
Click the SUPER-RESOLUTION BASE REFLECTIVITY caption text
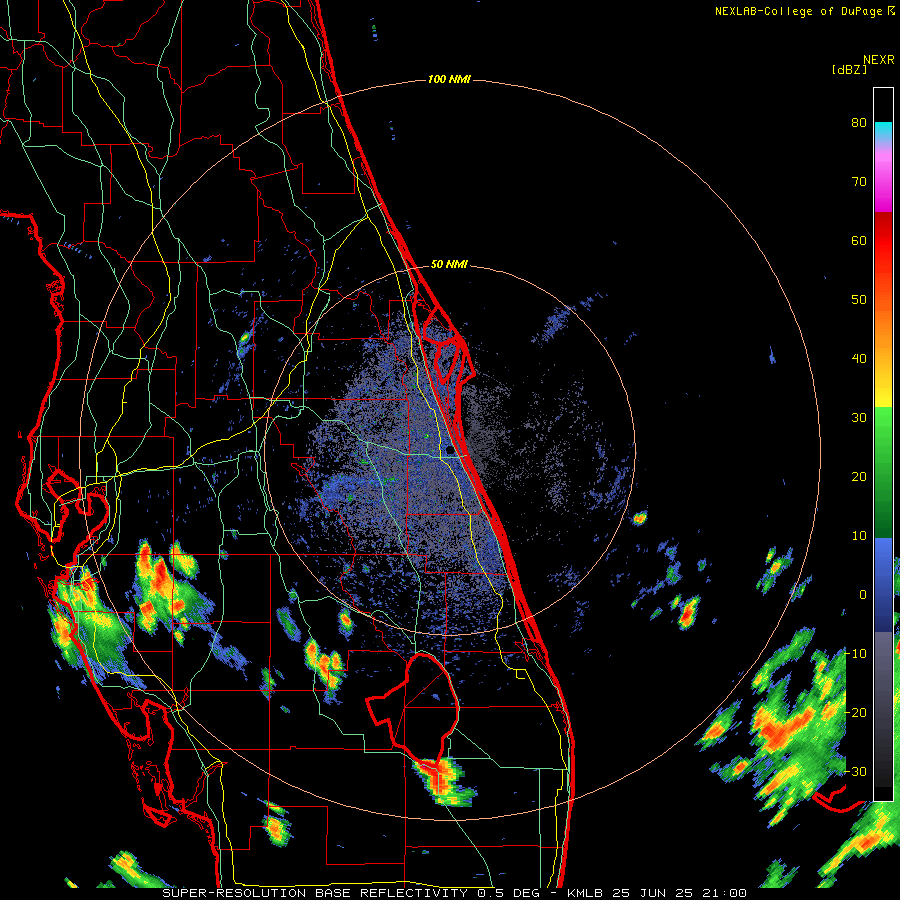pyautogui.click(x=315, y=893)
